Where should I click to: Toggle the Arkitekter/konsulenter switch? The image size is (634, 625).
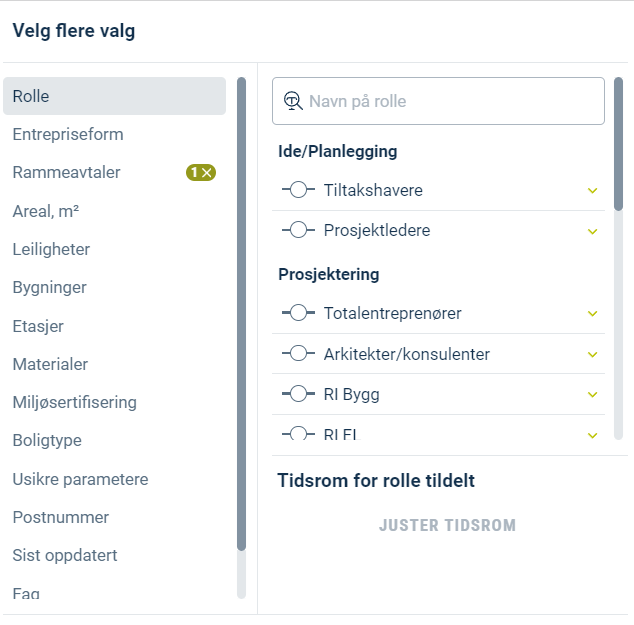(298, 353)
